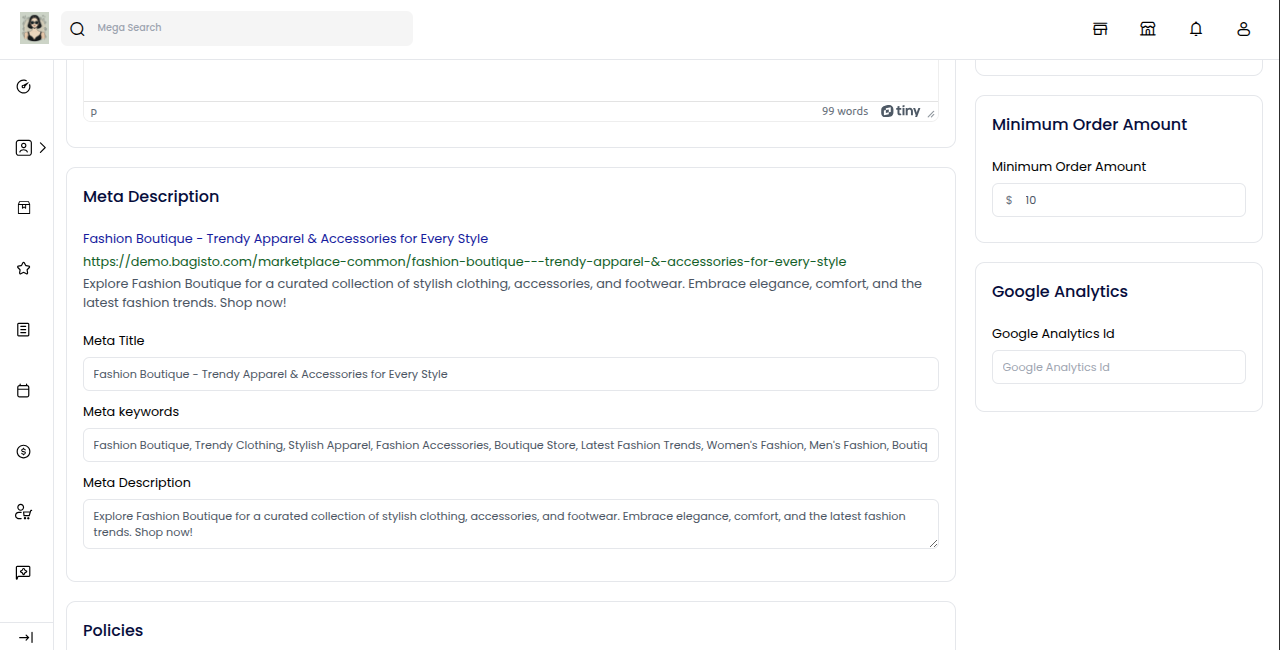Open the chat feedback icon in sidebar

(x=23, y=571)
